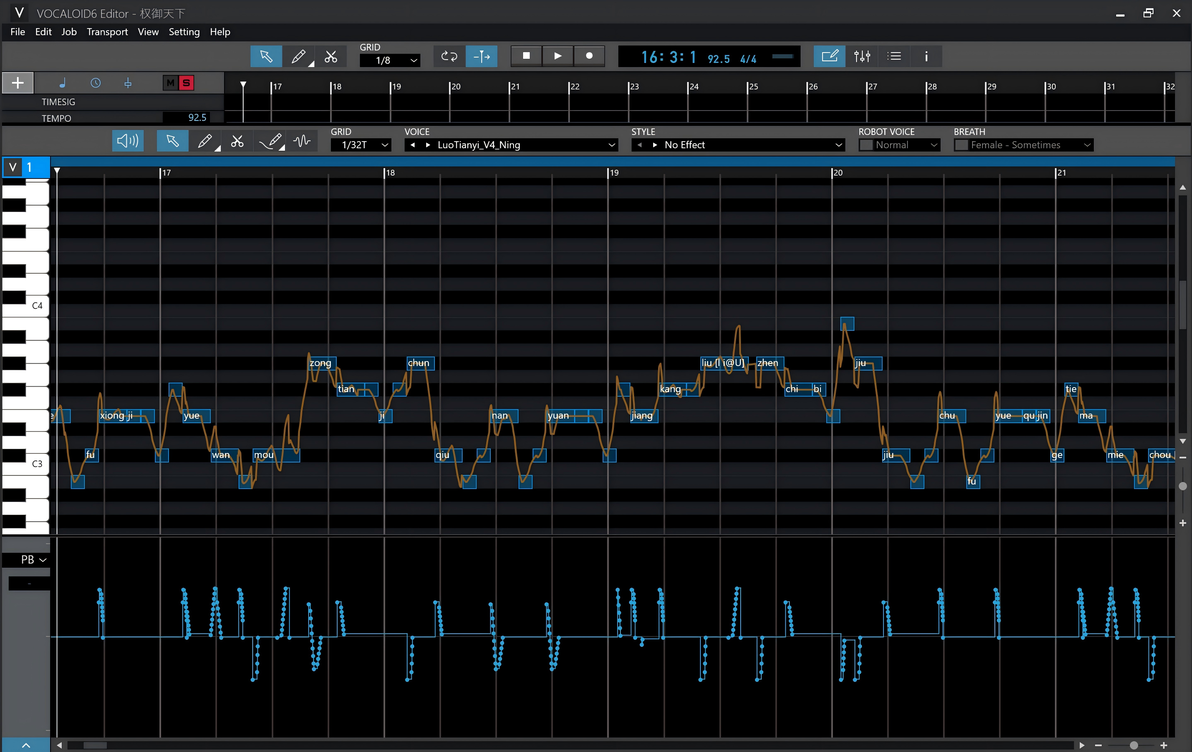1192x752 pixels.
Task: Toggle global solo S button
Action: pyautogui.click(x=185, y=83)
